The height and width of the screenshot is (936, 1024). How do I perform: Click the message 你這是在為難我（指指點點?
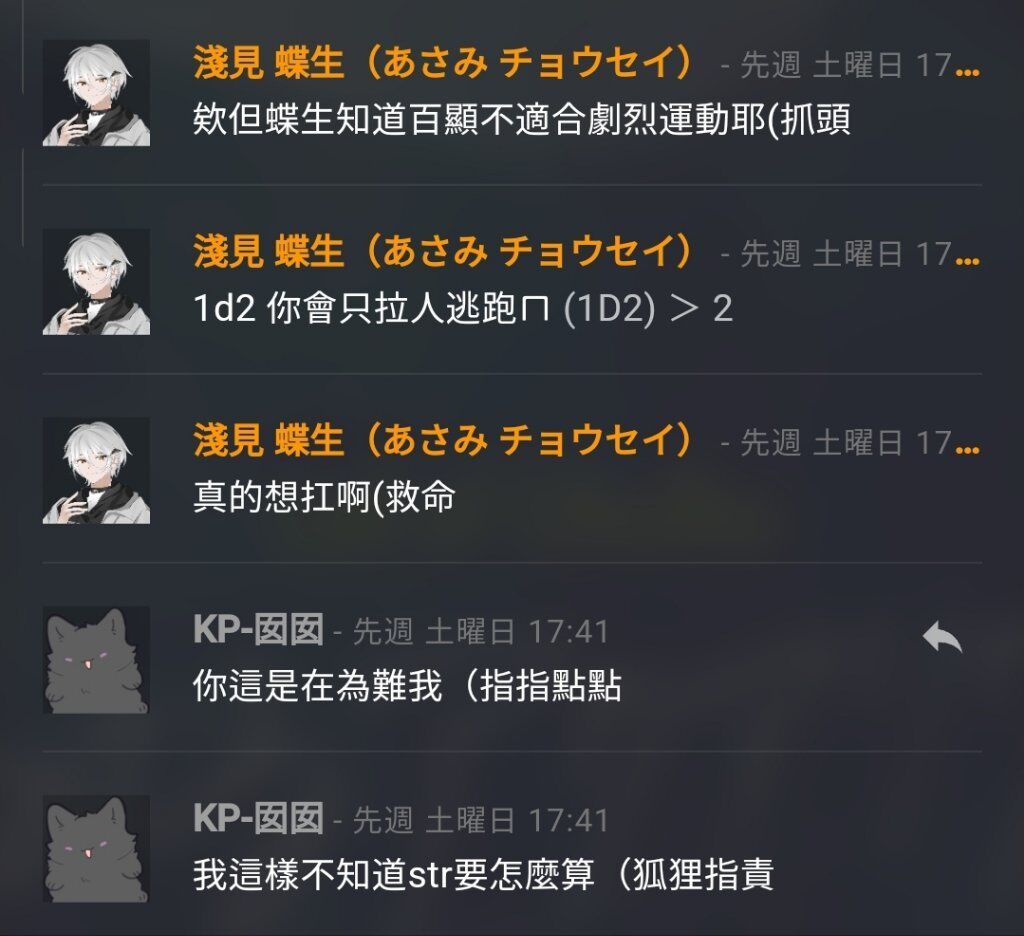[407, 686]
